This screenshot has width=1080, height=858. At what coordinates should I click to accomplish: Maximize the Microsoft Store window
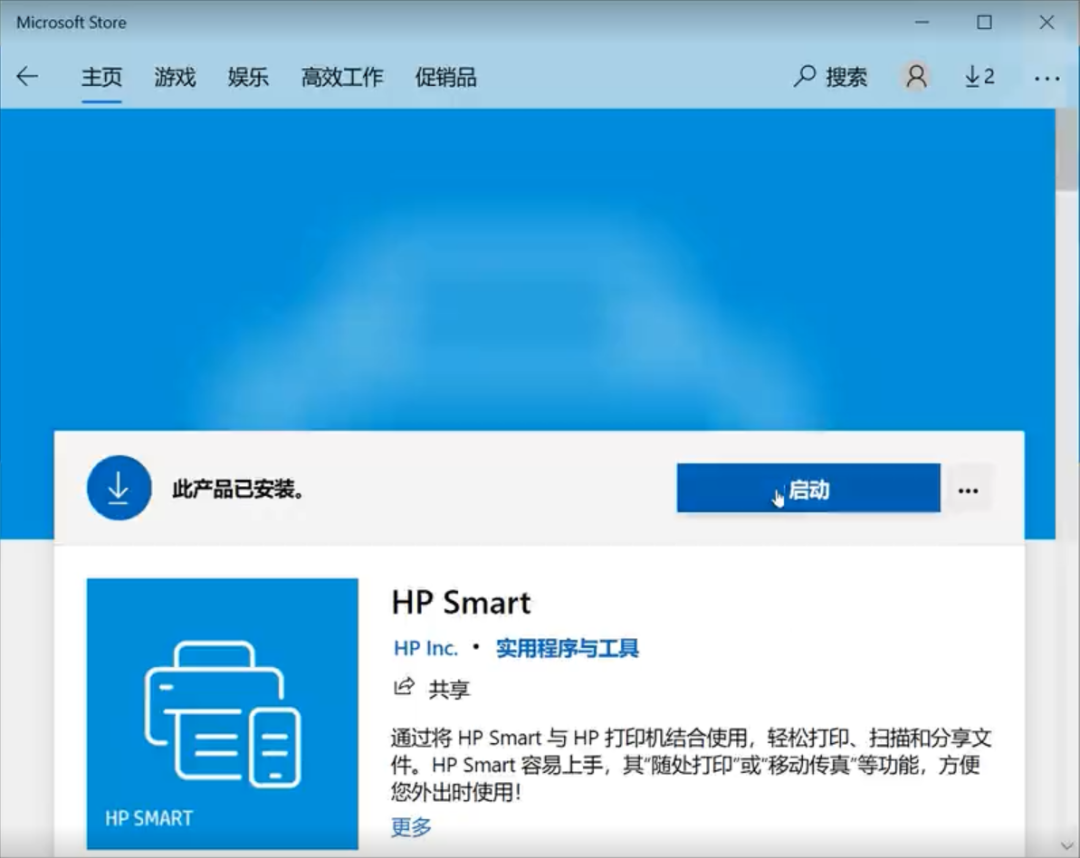click(x=985, y=22)
